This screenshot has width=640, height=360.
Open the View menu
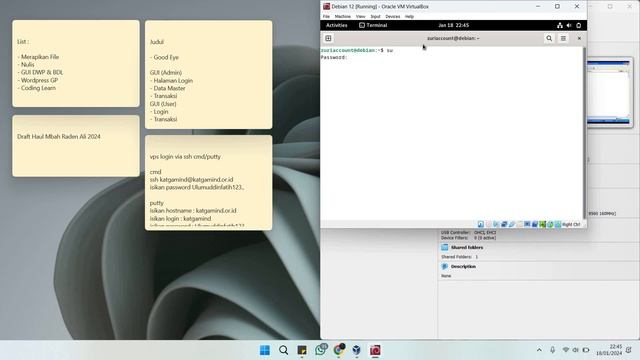[360, 17]
